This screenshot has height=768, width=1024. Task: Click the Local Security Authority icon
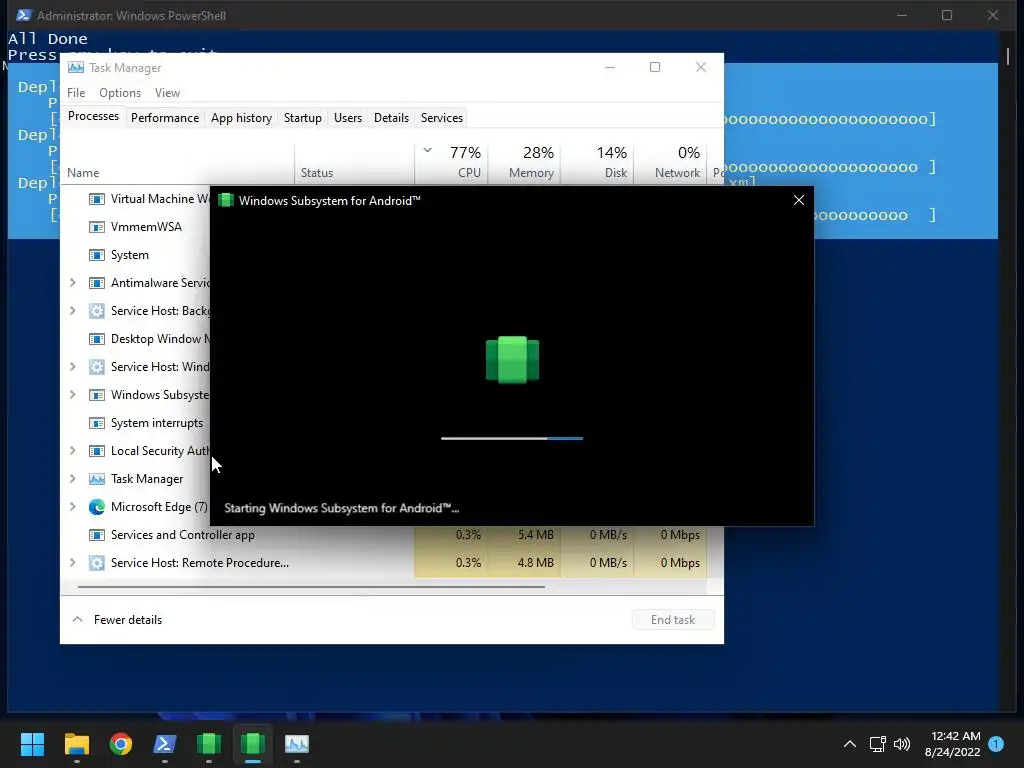coord(97,451)
